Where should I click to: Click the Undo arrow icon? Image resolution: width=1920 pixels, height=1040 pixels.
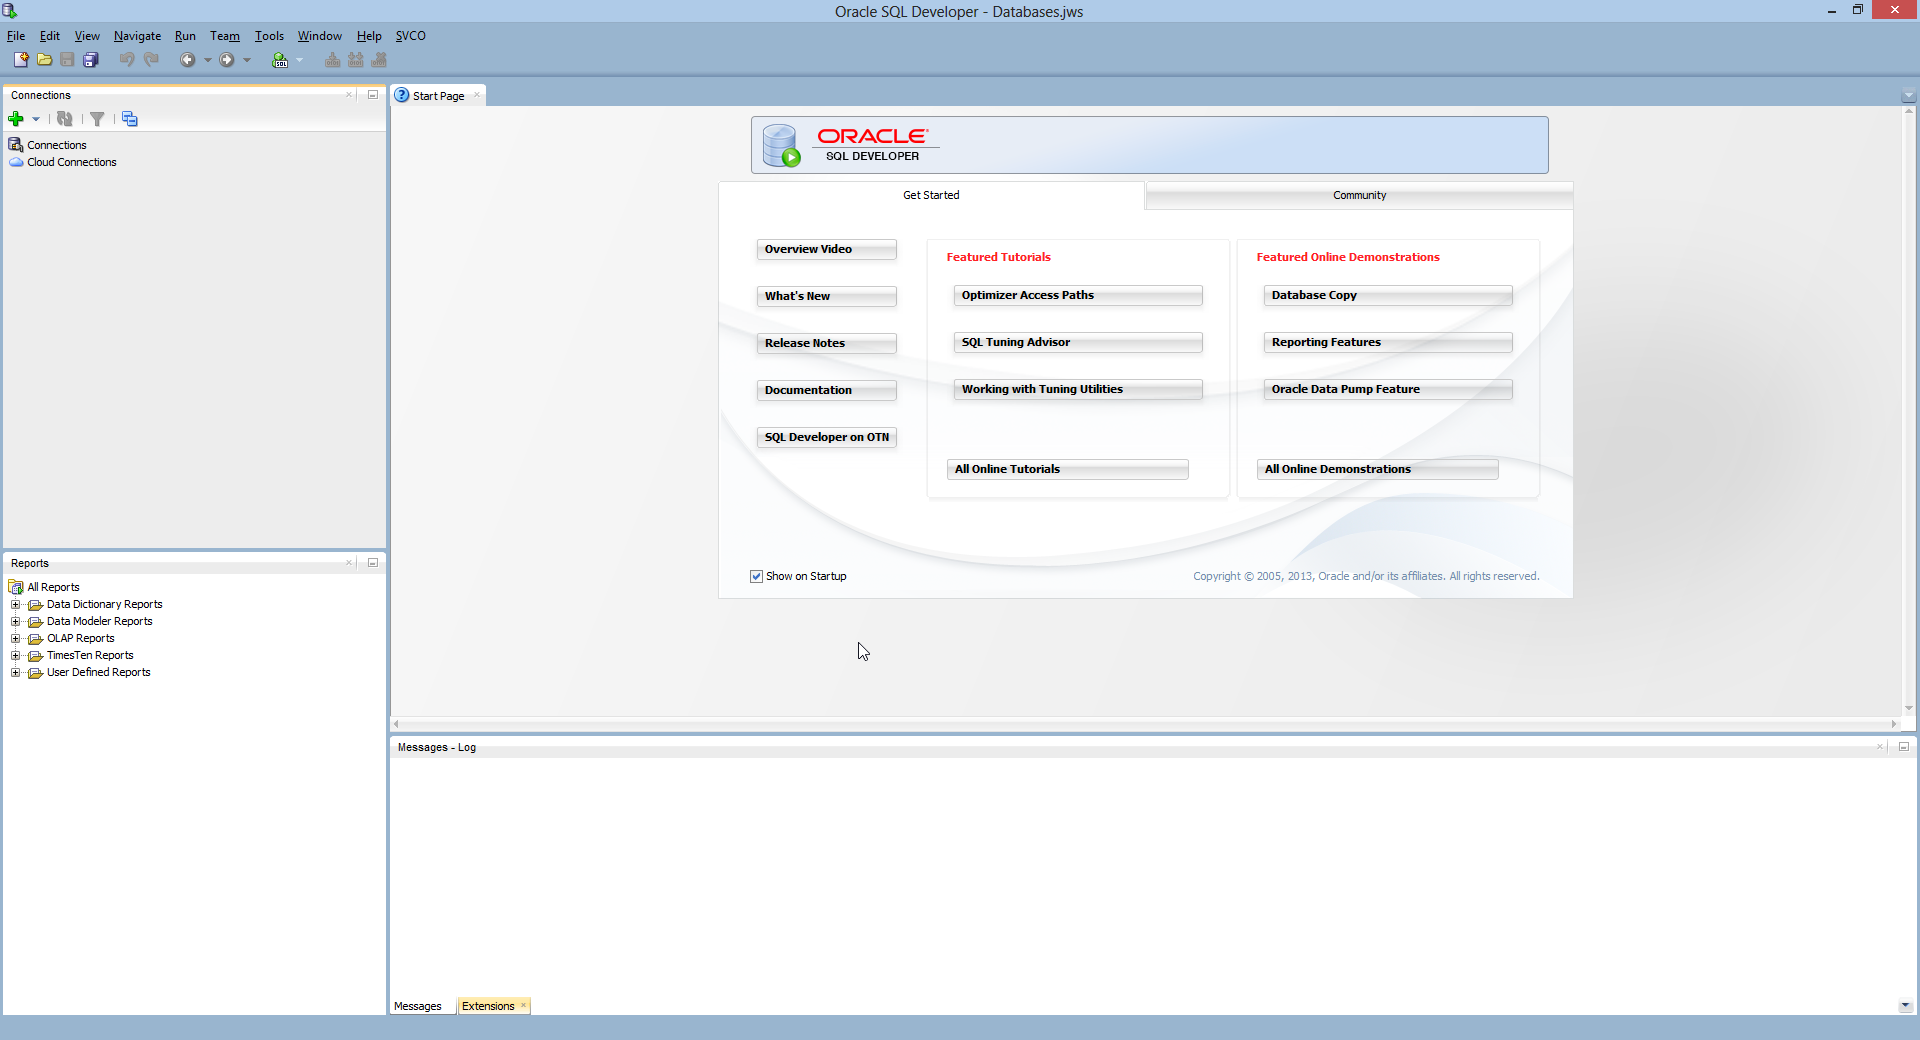127,60
